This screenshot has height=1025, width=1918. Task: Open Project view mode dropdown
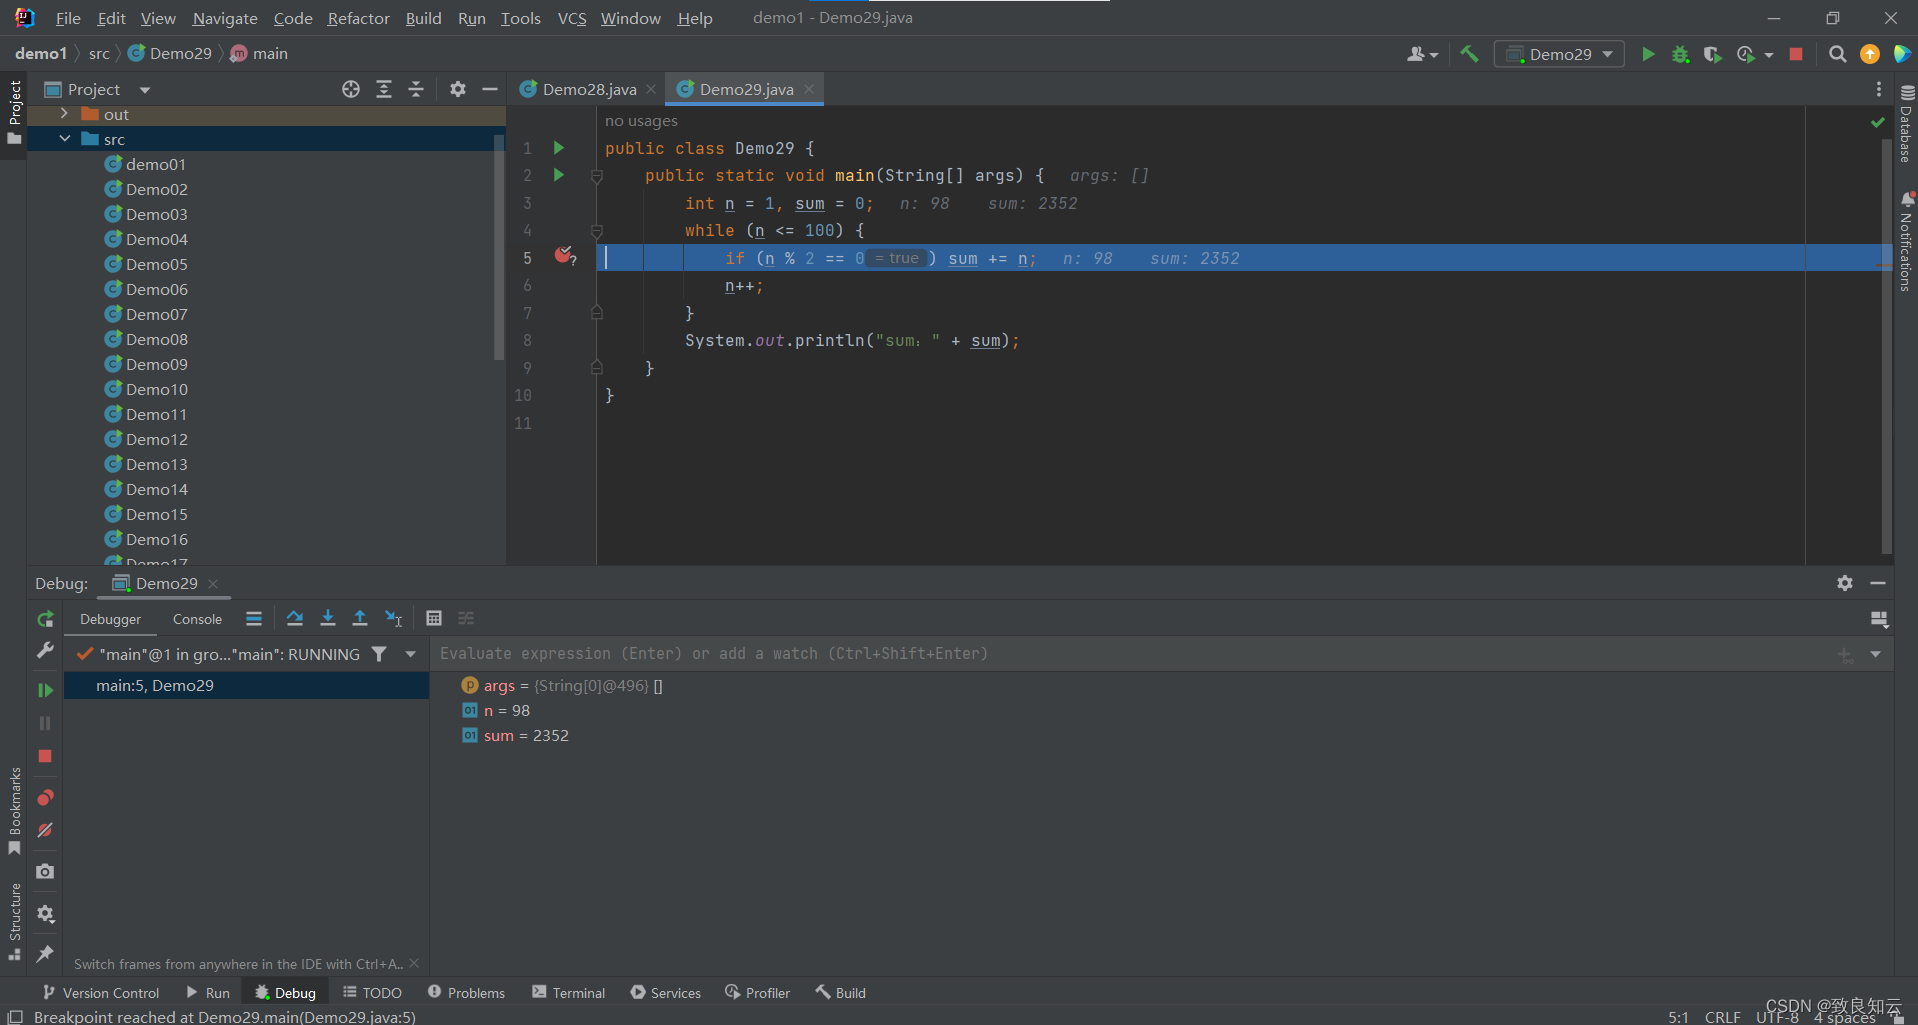pos(145,90)
